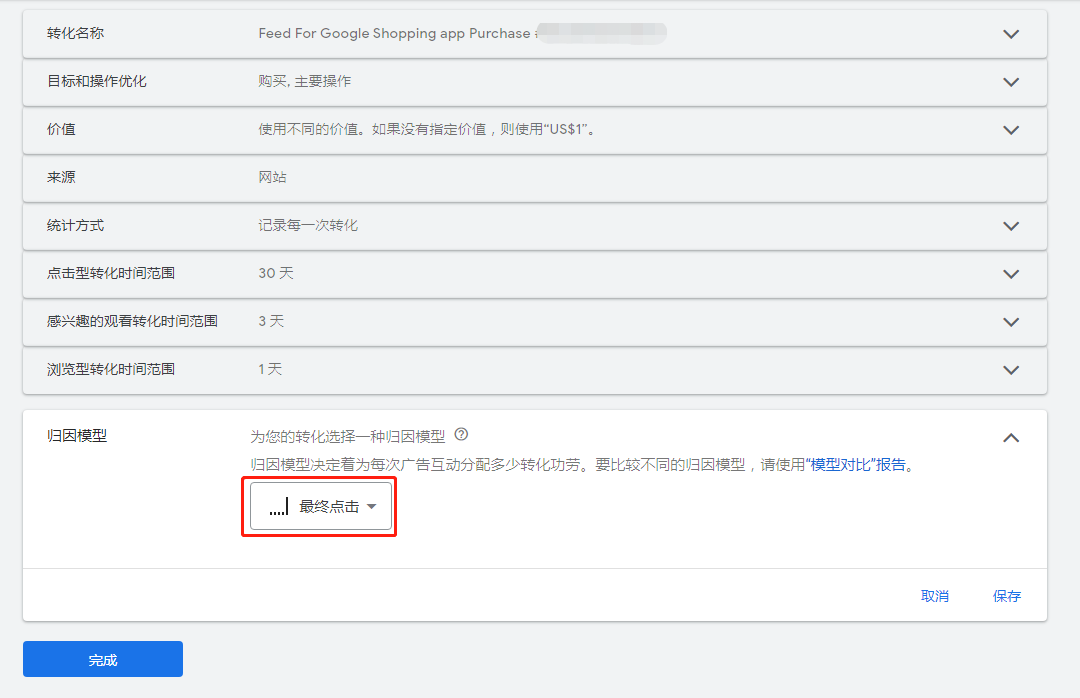Viewport: 1080px width, 698px height.
Task: Open the 最终点击 attribution model dropdown
Action: click(x=321, y=506)
